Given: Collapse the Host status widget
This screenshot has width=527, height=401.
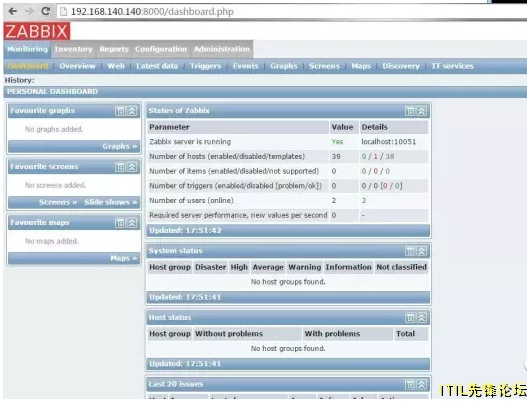Looking at the screenshot, I should (422, 318).
